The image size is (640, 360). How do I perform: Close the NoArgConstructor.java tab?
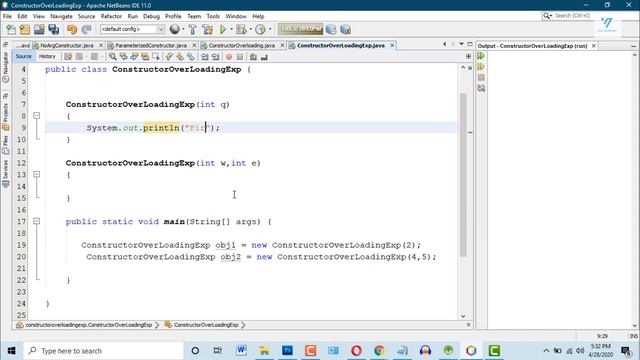tap(101, 45)
